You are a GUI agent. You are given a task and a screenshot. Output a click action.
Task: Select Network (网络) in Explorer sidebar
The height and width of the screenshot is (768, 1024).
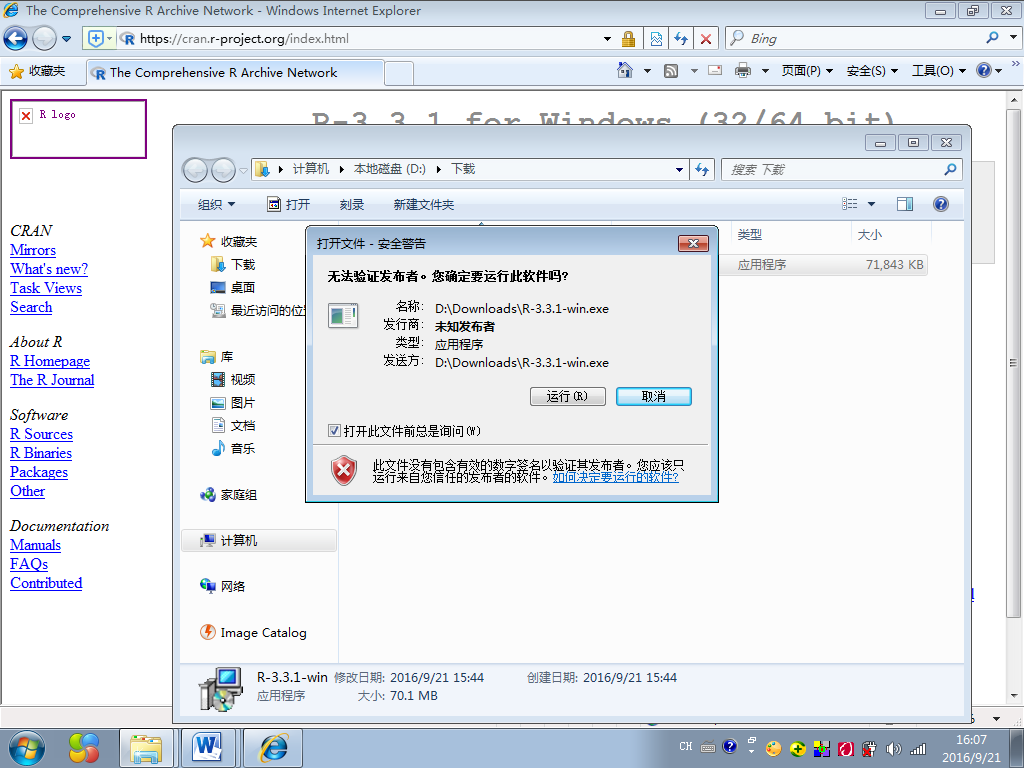tap(223, 586)
